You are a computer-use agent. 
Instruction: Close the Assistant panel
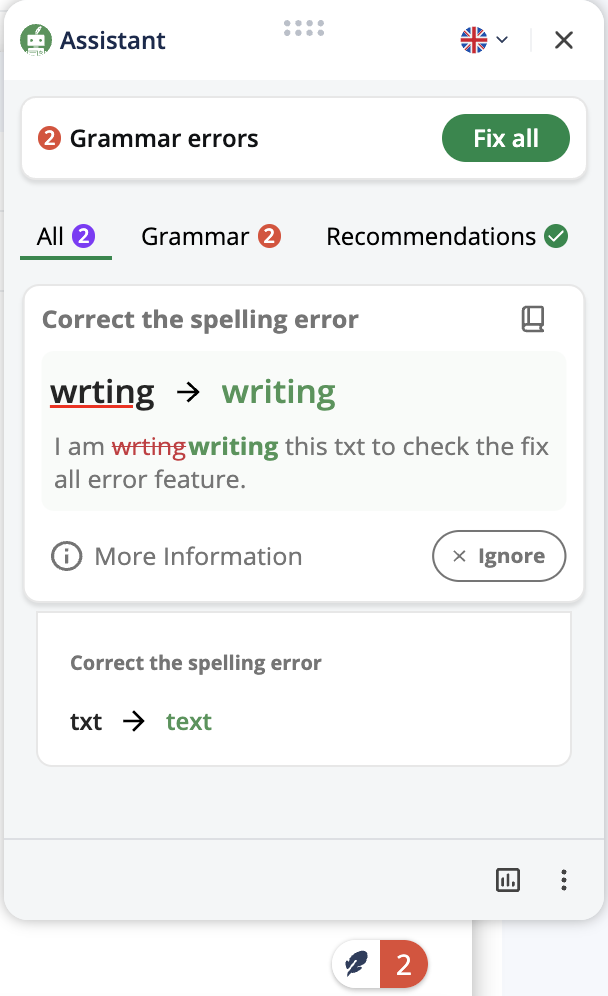pos(564,40)
